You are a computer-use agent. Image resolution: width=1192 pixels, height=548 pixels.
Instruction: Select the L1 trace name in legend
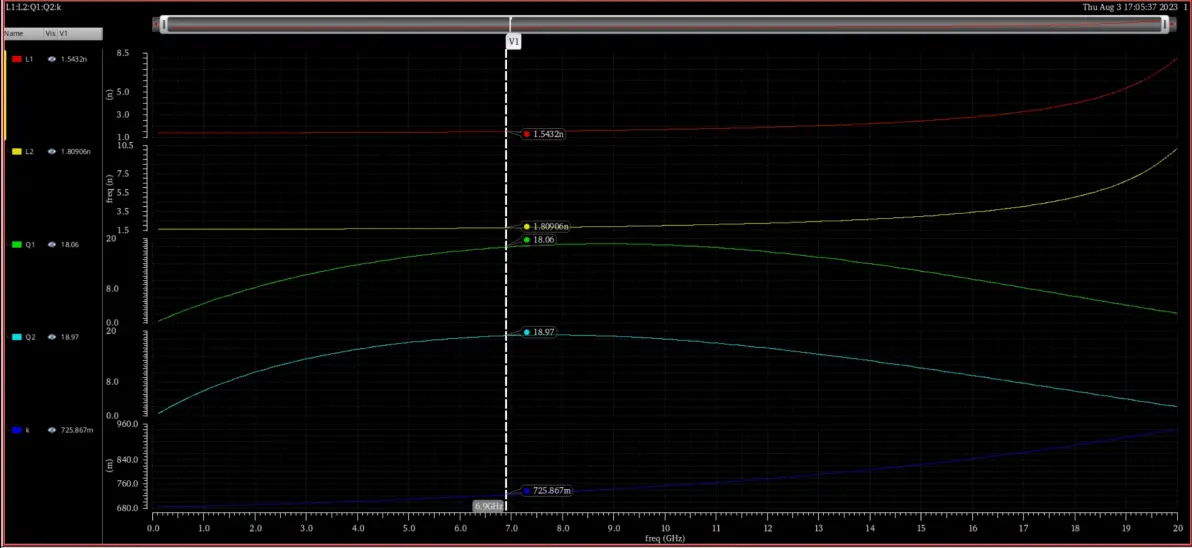click(x=30, y=59)
